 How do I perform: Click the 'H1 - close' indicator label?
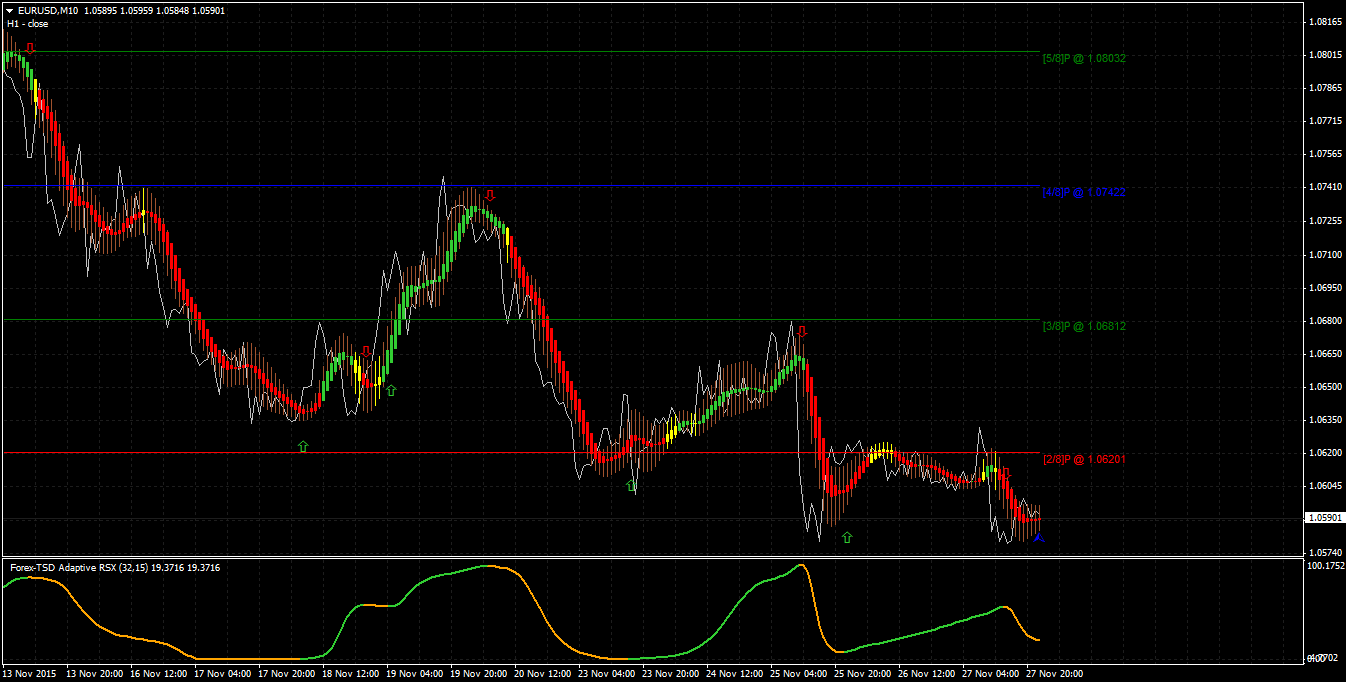point(29,23)
